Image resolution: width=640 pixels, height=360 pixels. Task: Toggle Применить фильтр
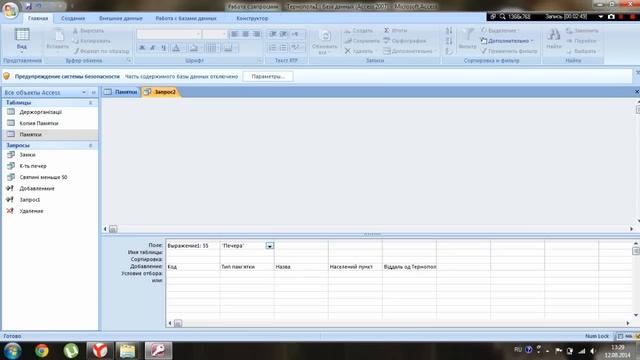(x=509, y=51)
